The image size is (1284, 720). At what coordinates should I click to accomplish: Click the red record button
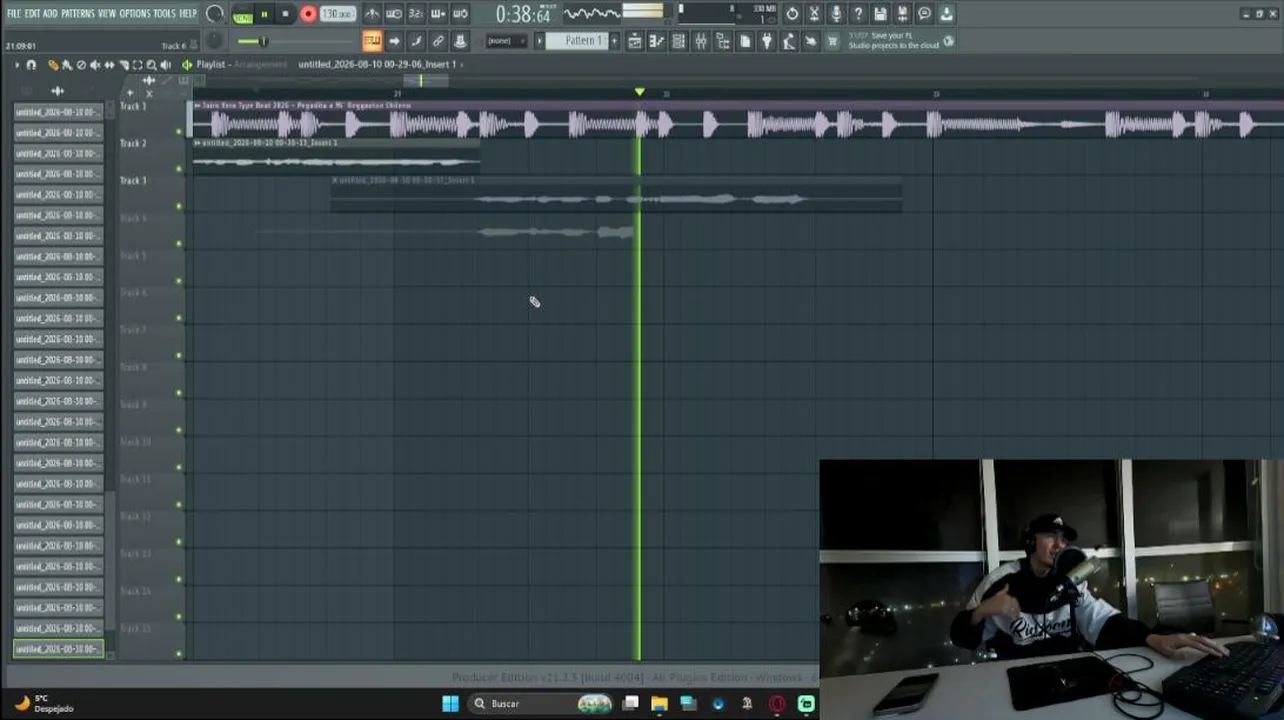(308, 14)
